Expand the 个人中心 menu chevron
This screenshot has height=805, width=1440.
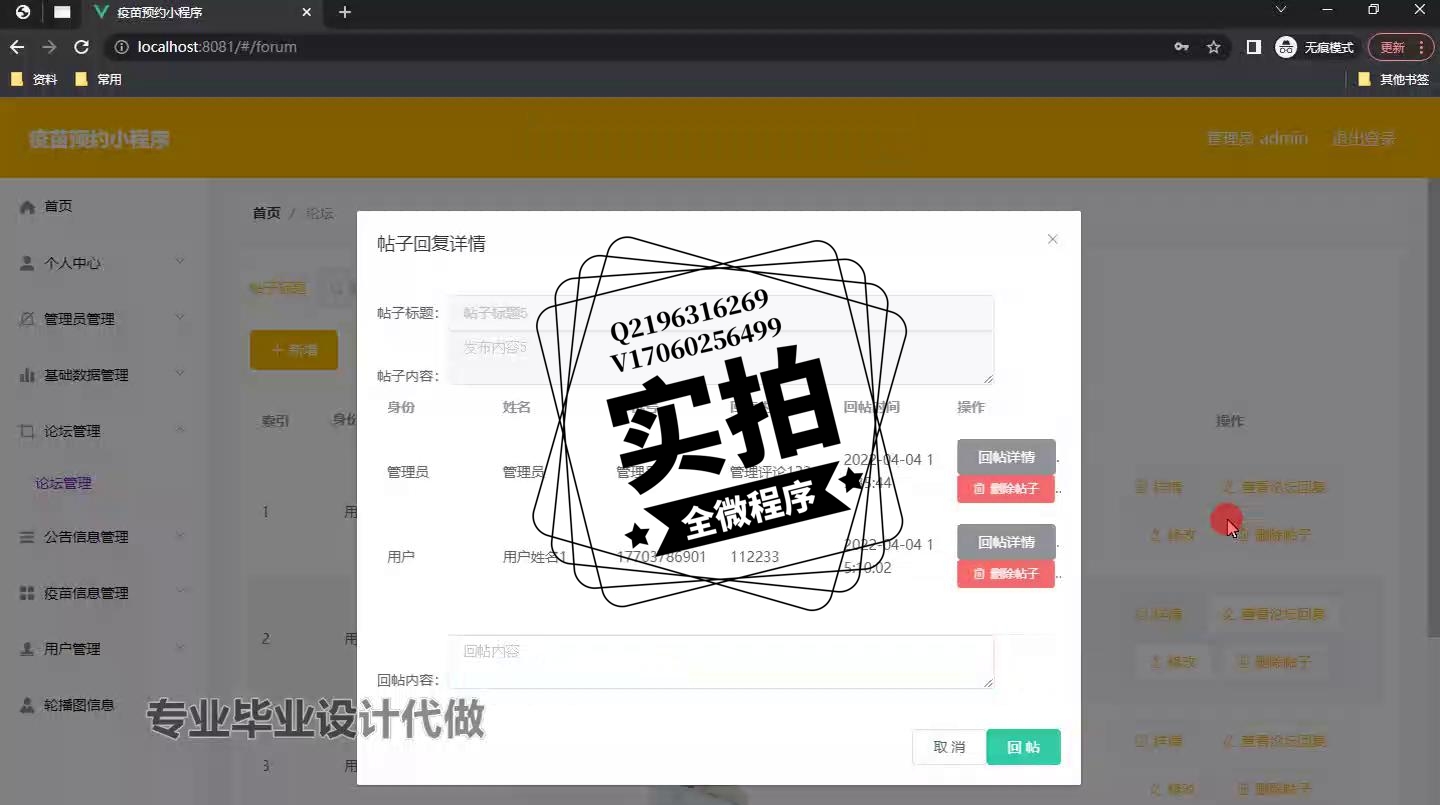coord(180,261)
